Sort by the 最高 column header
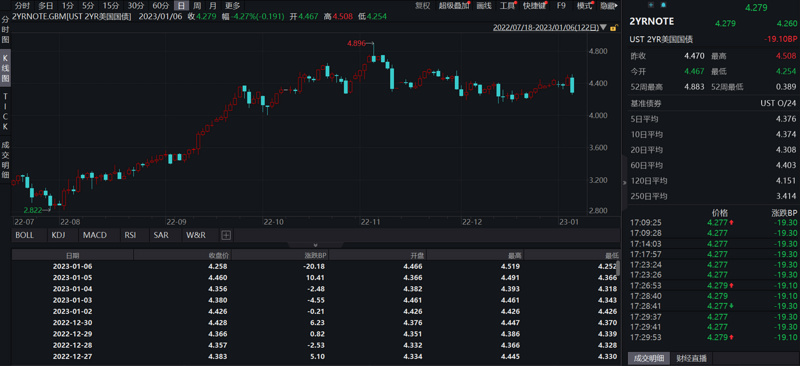 [x=474, y=255]
